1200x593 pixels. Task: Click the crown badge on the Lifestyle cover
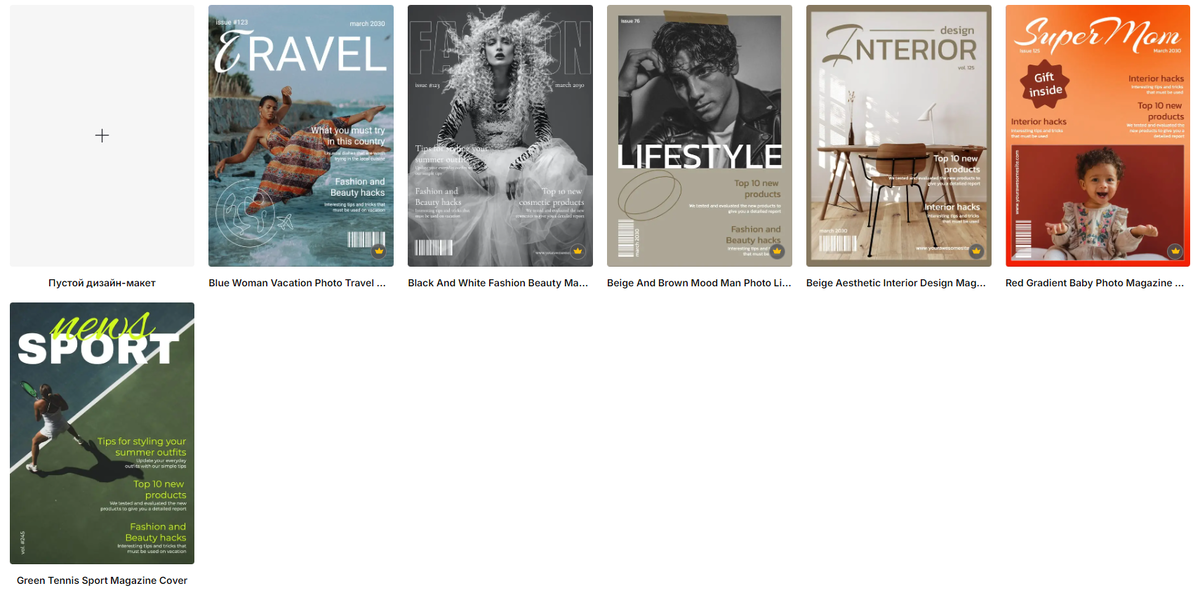(777, 252)
